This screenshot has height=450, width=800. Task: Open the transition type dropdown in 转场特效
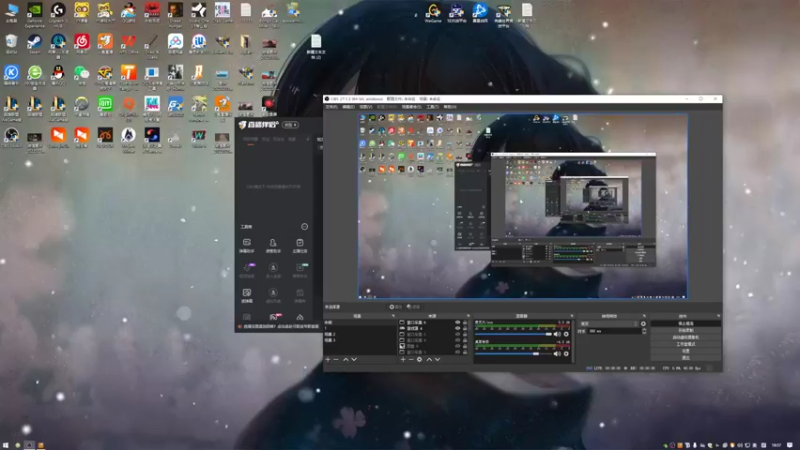coord(609,324)
